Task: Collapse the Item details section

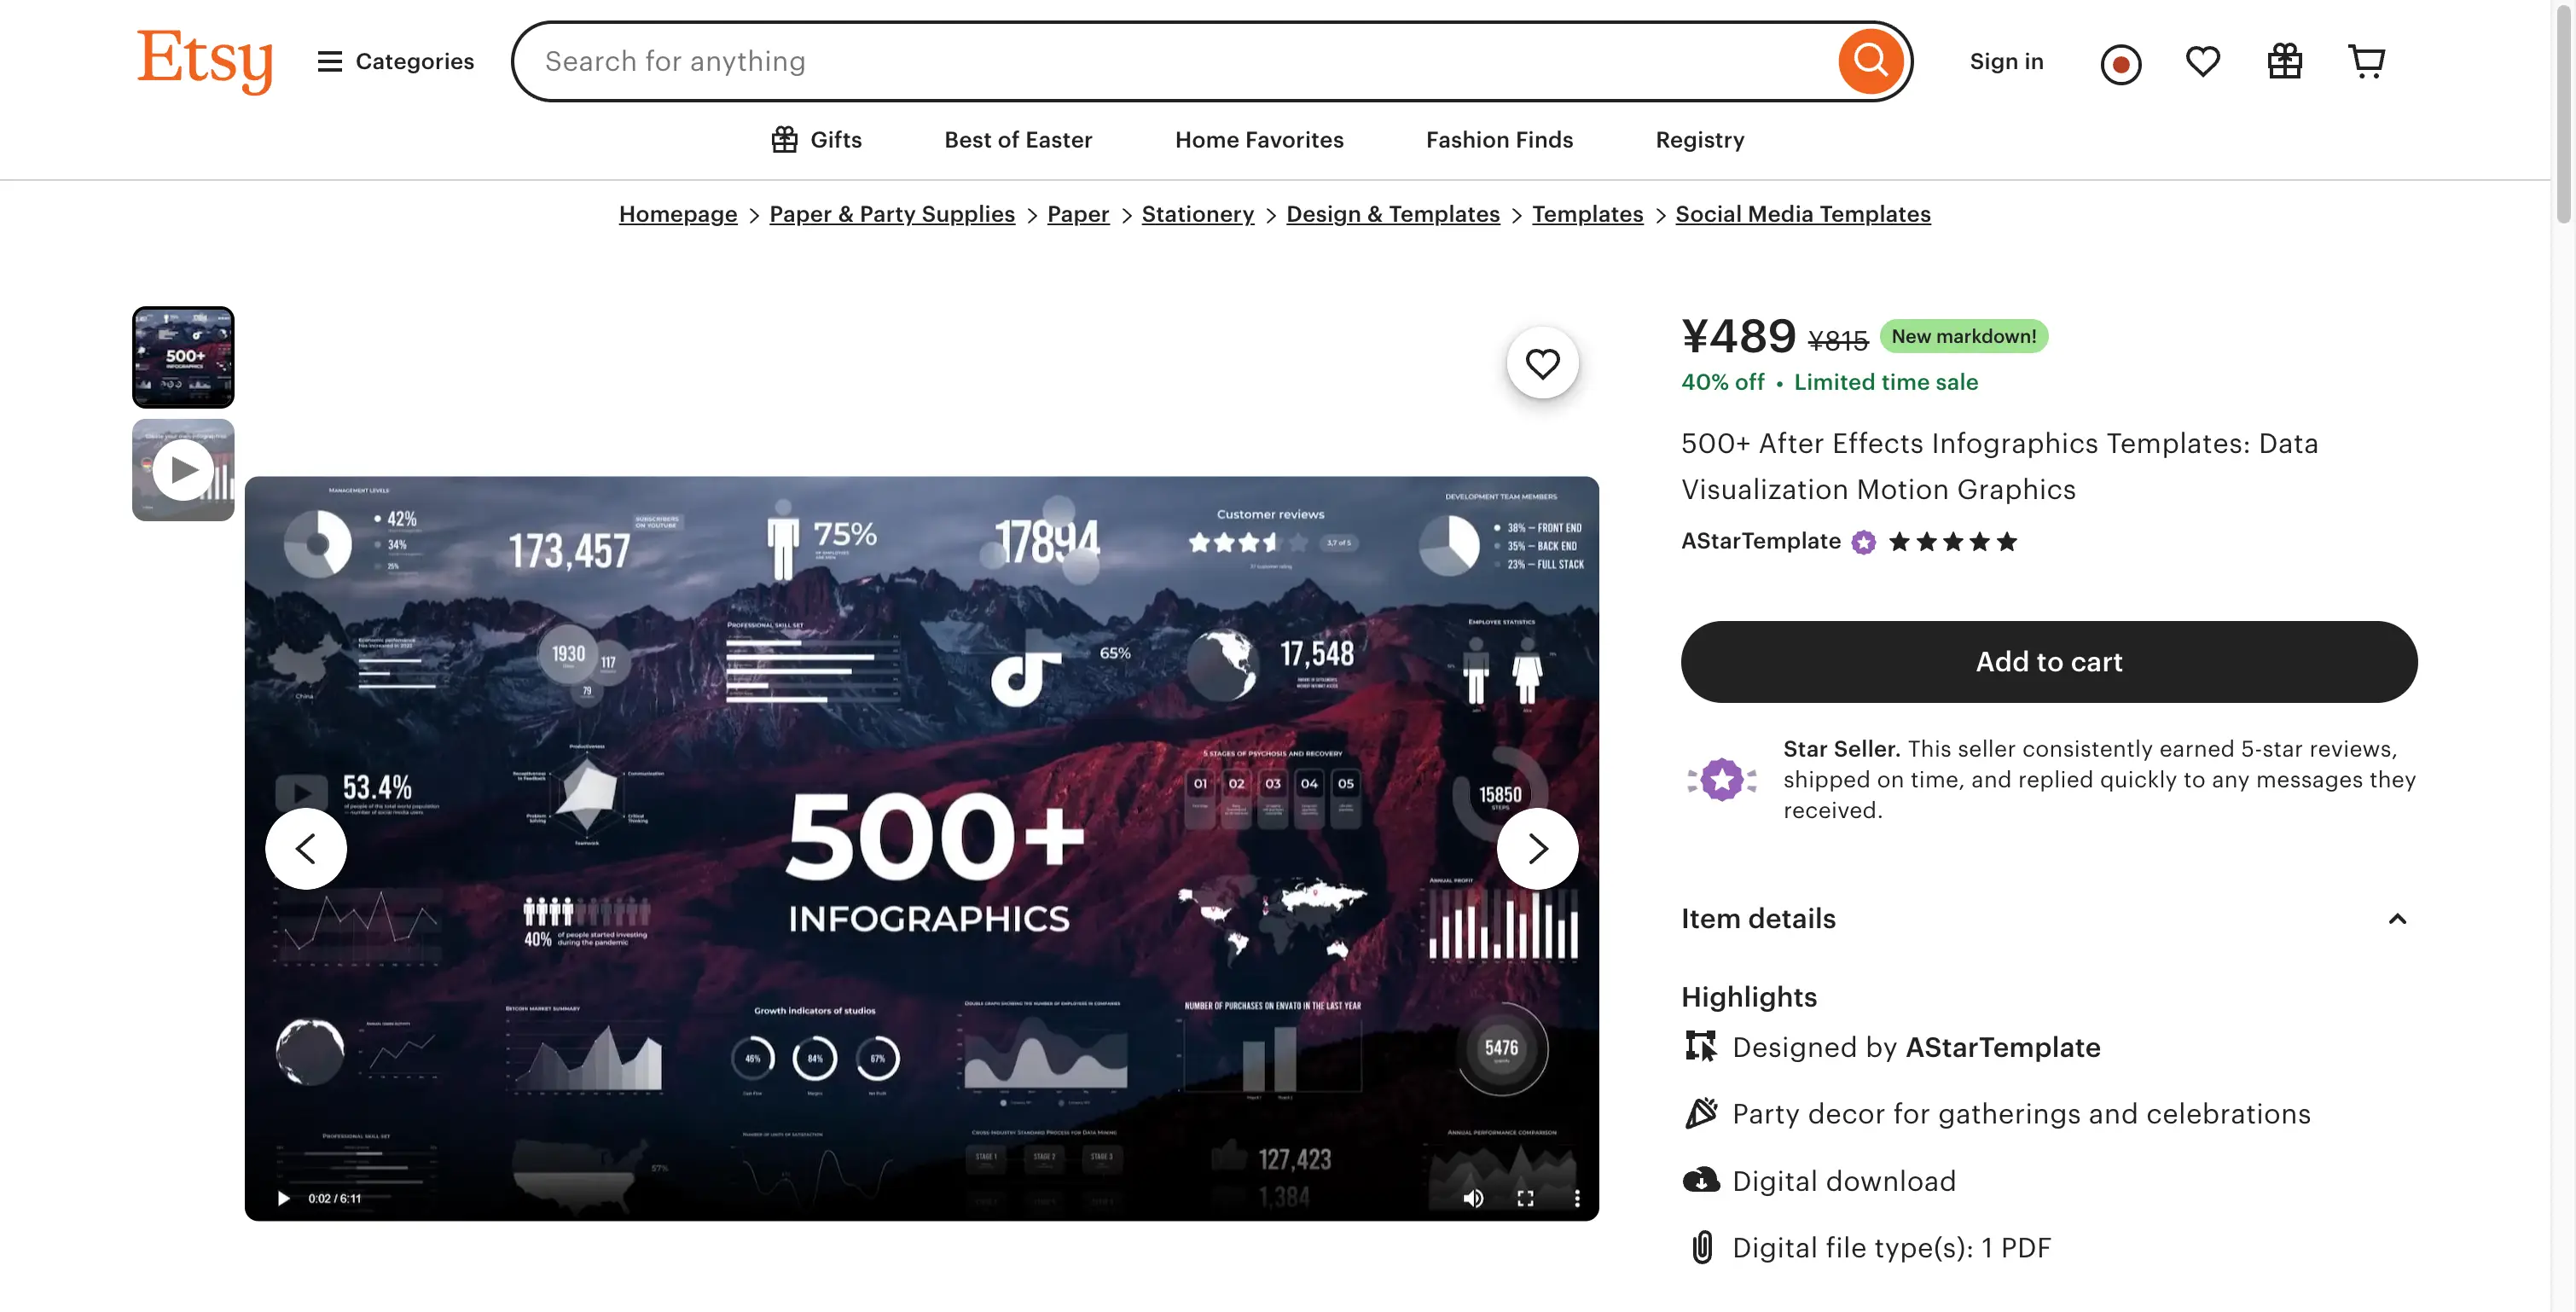Action: click(2397, 918)
